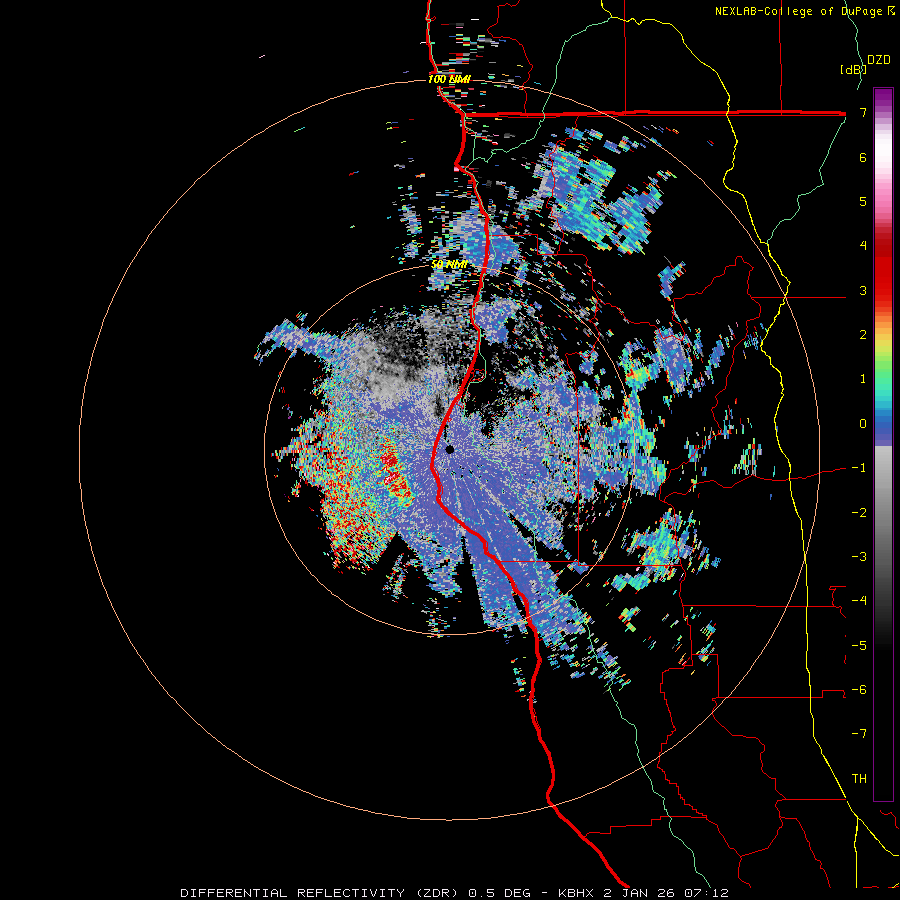Click the 7 value on the color scale
The height and width of the screenshot is (900, 900).
click(863, 112)
